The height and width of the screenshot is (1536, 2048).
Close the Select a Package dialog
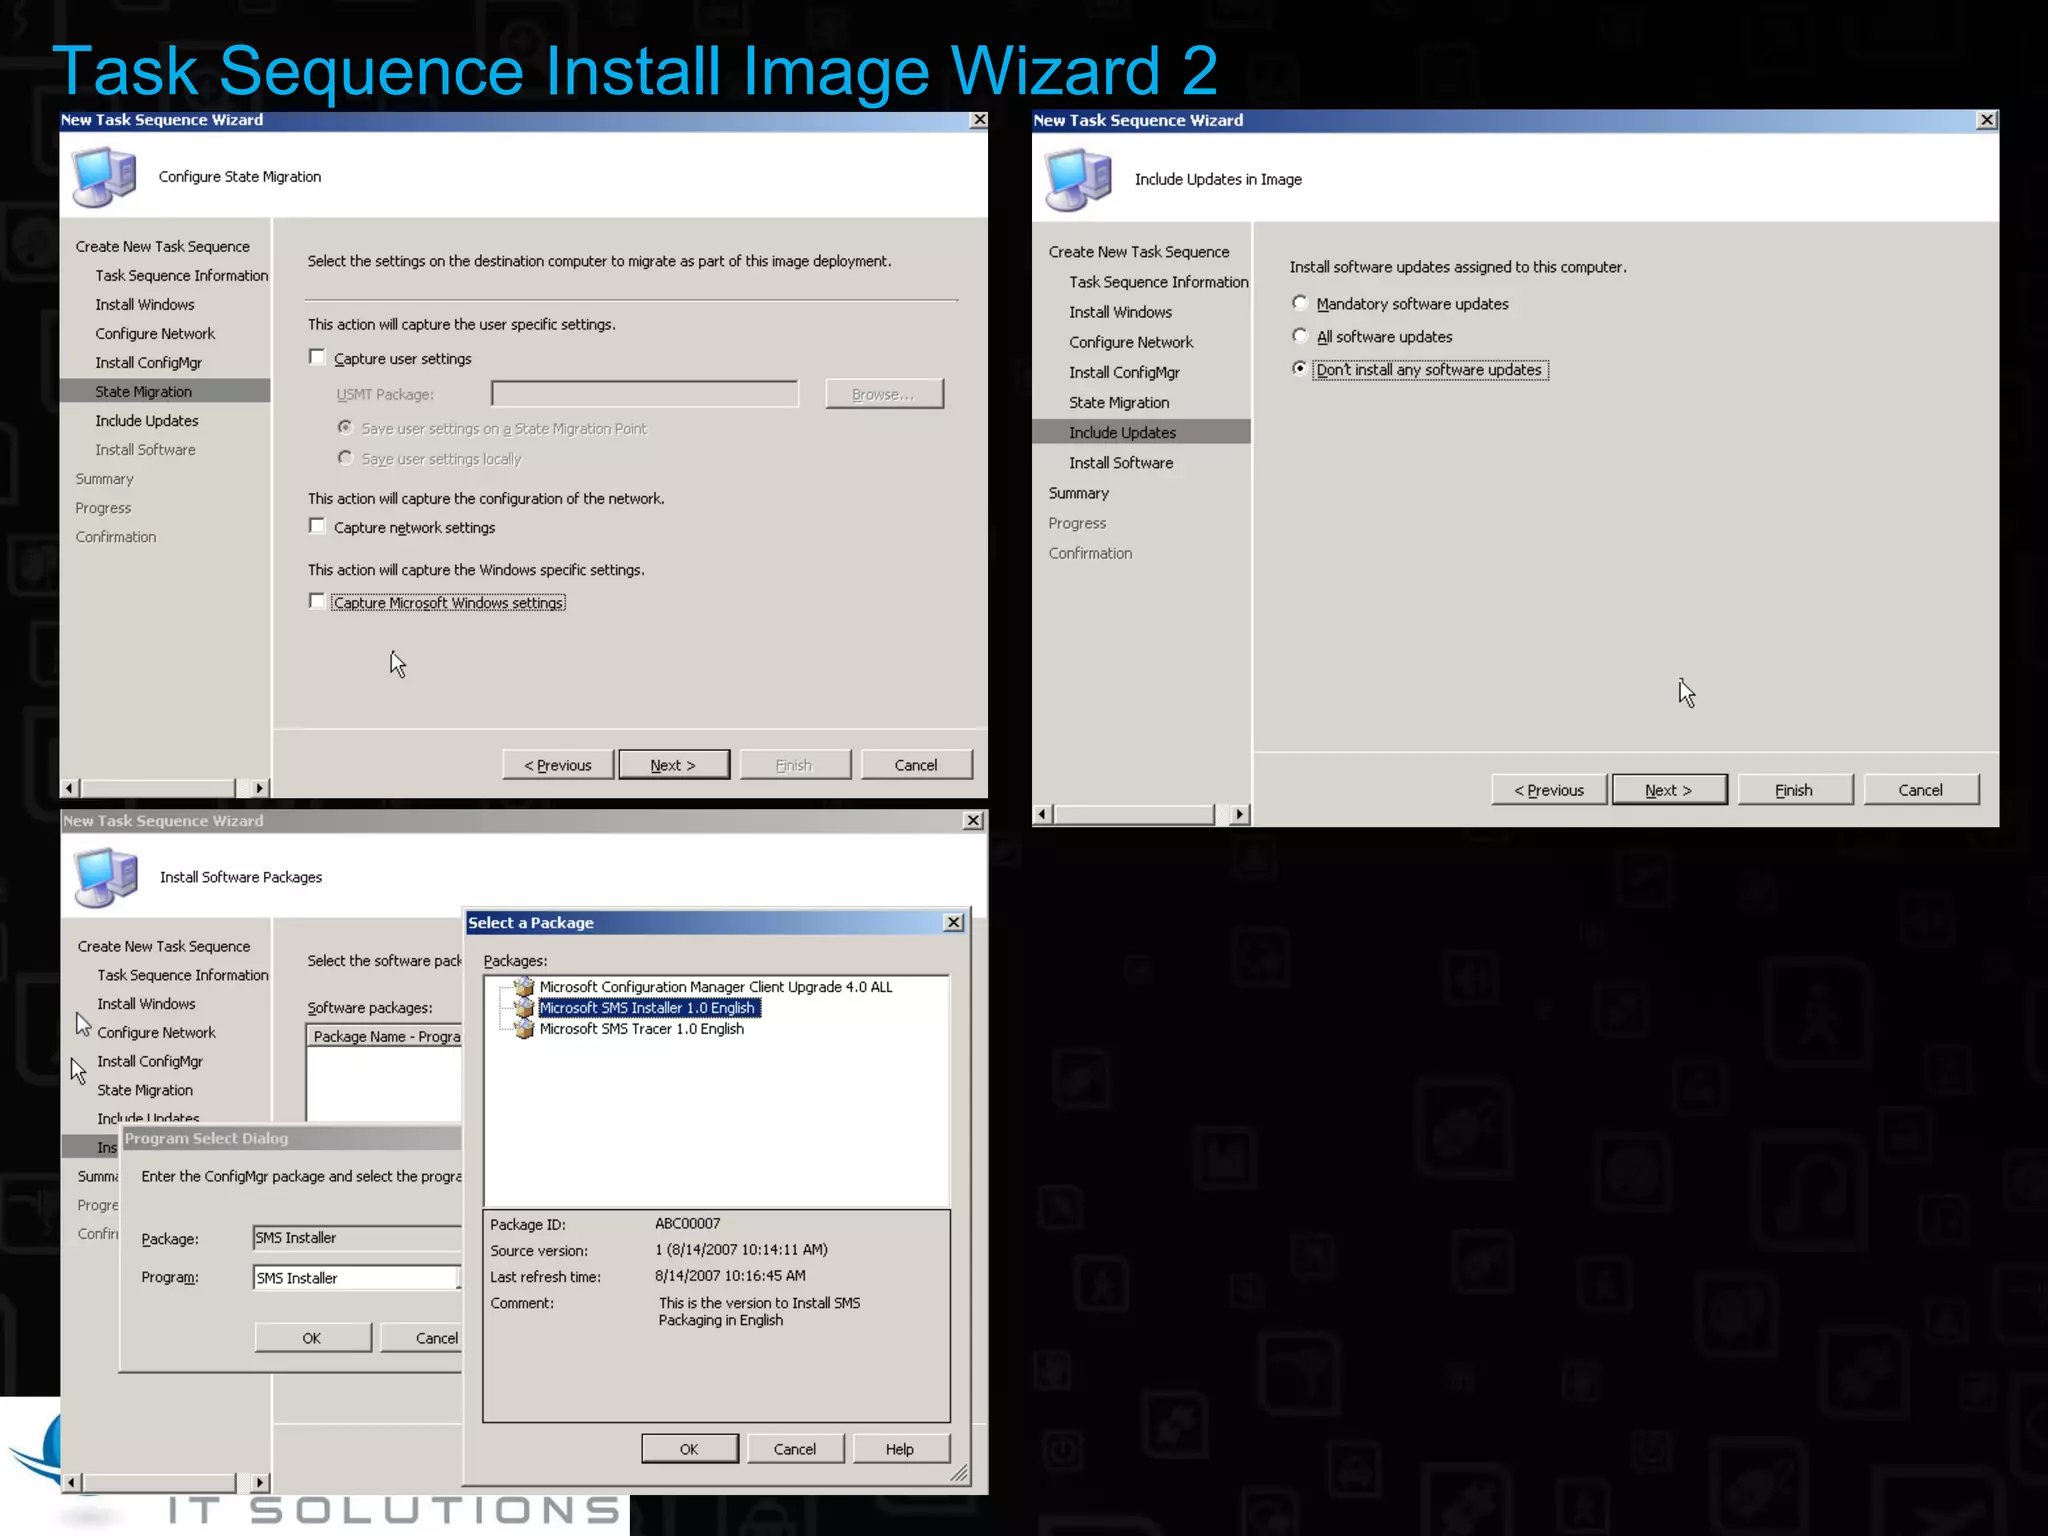954,922
